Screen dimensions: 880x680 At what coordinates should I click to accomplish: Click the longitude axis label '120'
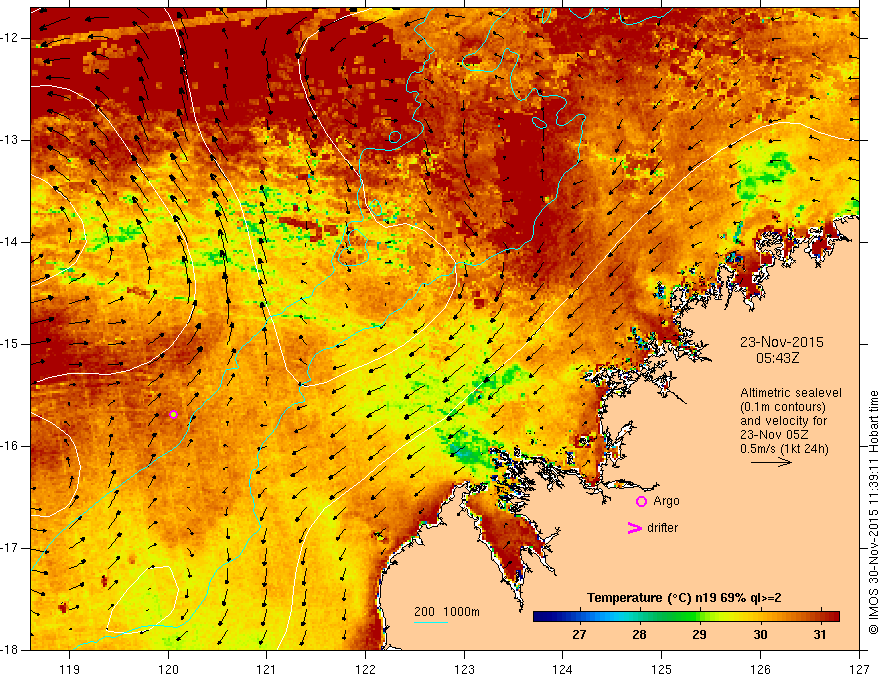coord(168,669)
